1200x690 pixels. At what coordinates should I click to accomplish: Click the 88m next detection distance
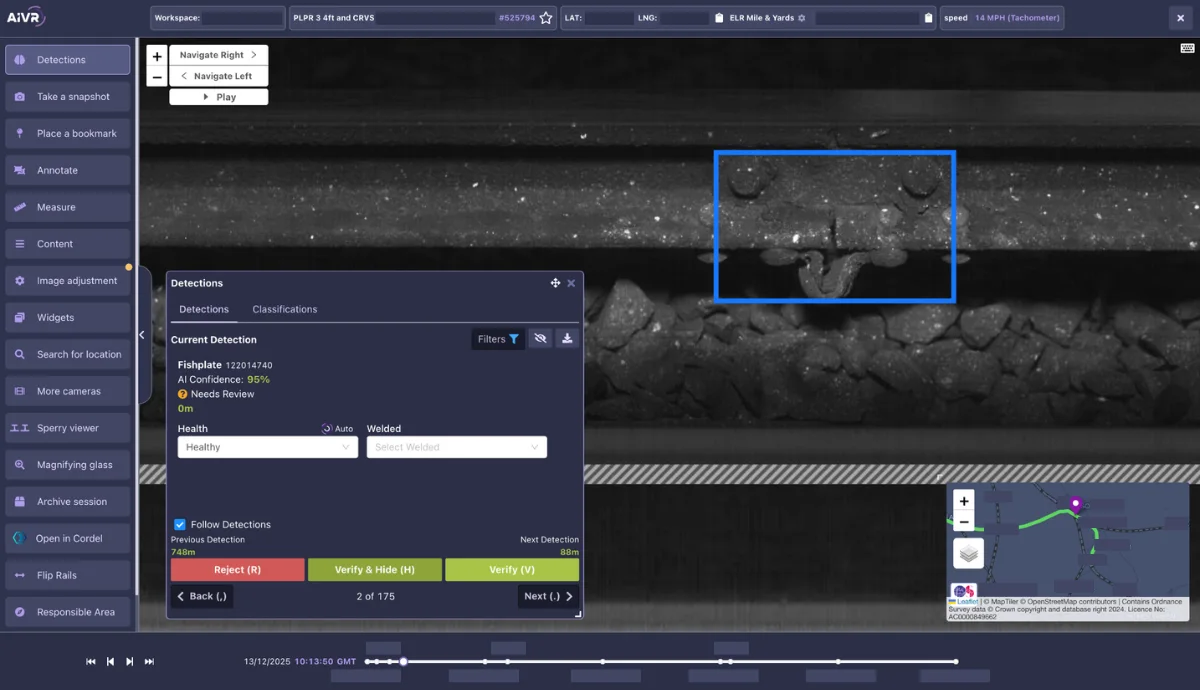pyautogui.click(x=569, y=552)
